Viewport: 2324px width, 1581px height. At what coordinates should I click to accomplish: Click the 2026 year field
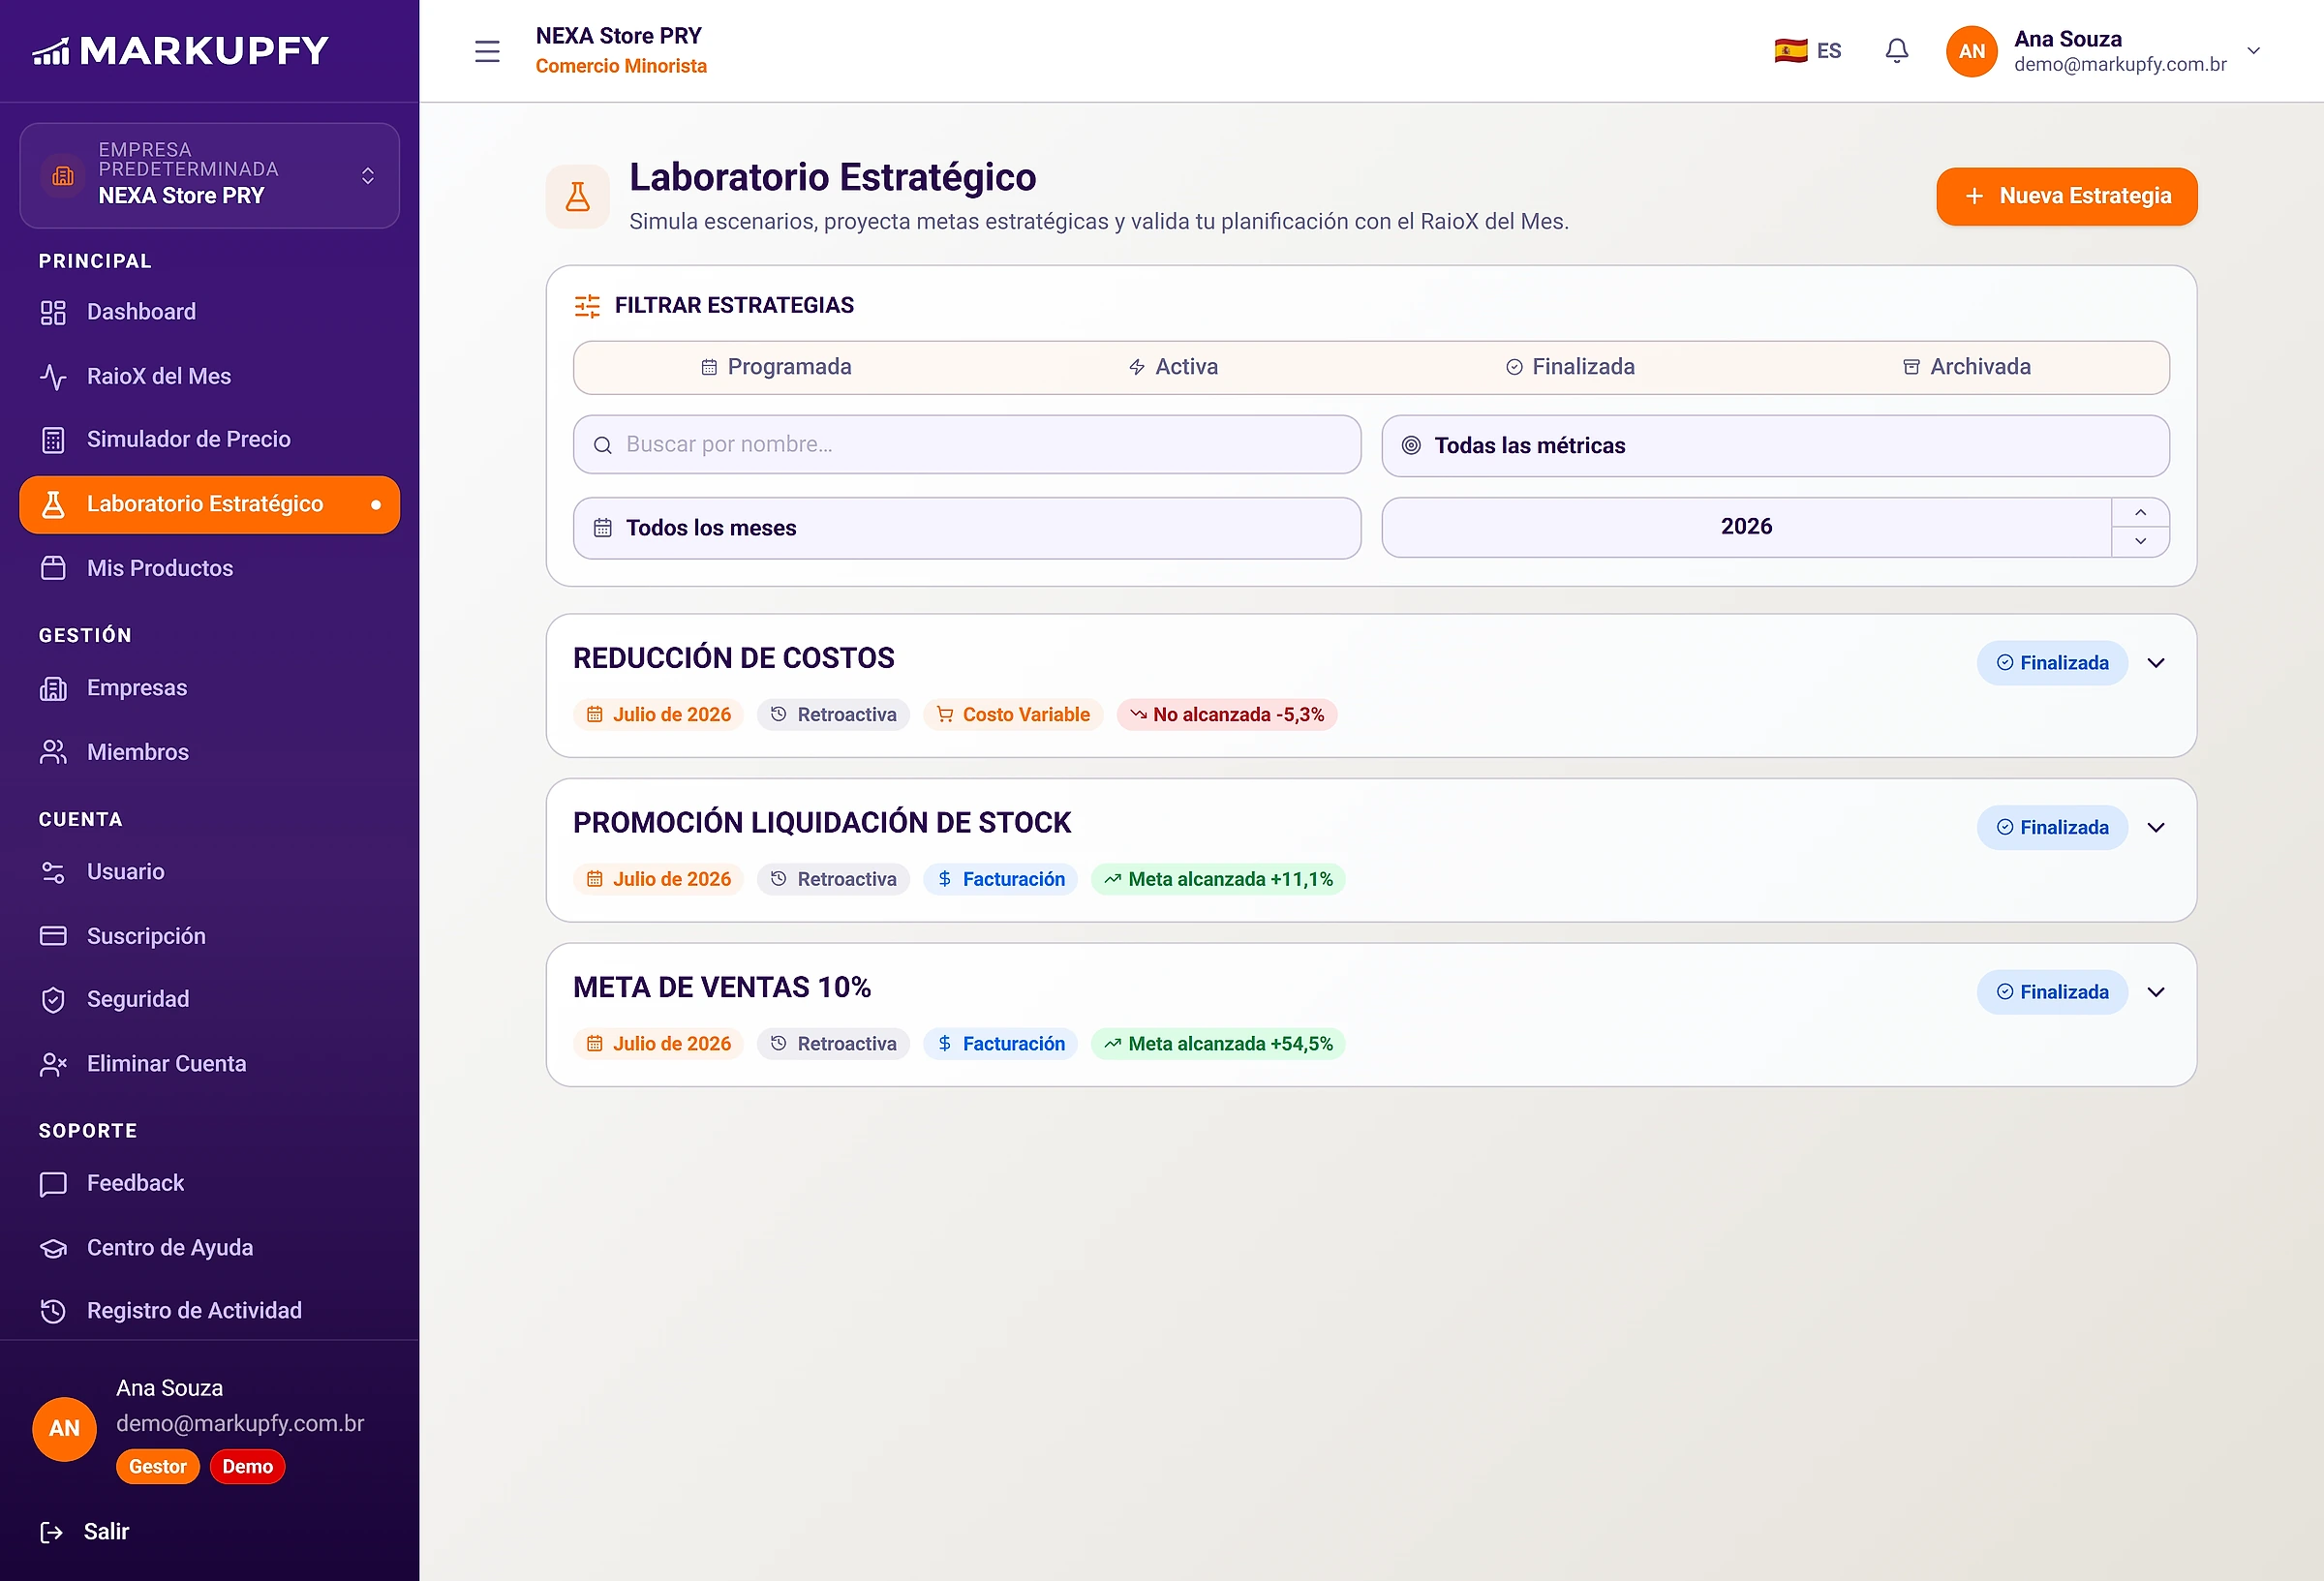click(1746, 527)
